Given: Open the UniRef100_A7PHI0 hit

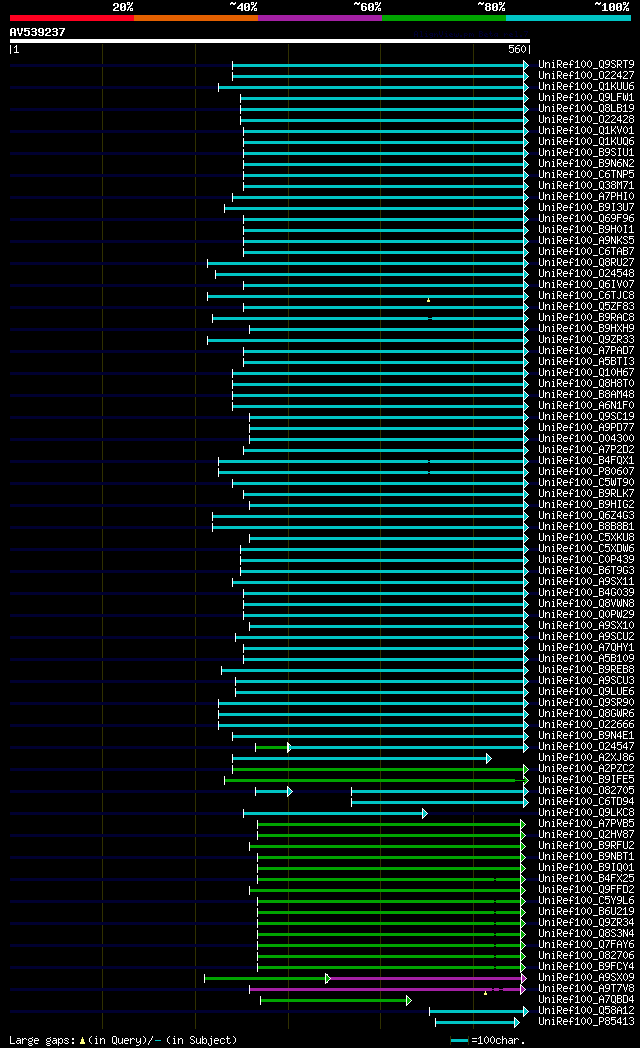Looking at the screenshot, I should pos(586,197).
